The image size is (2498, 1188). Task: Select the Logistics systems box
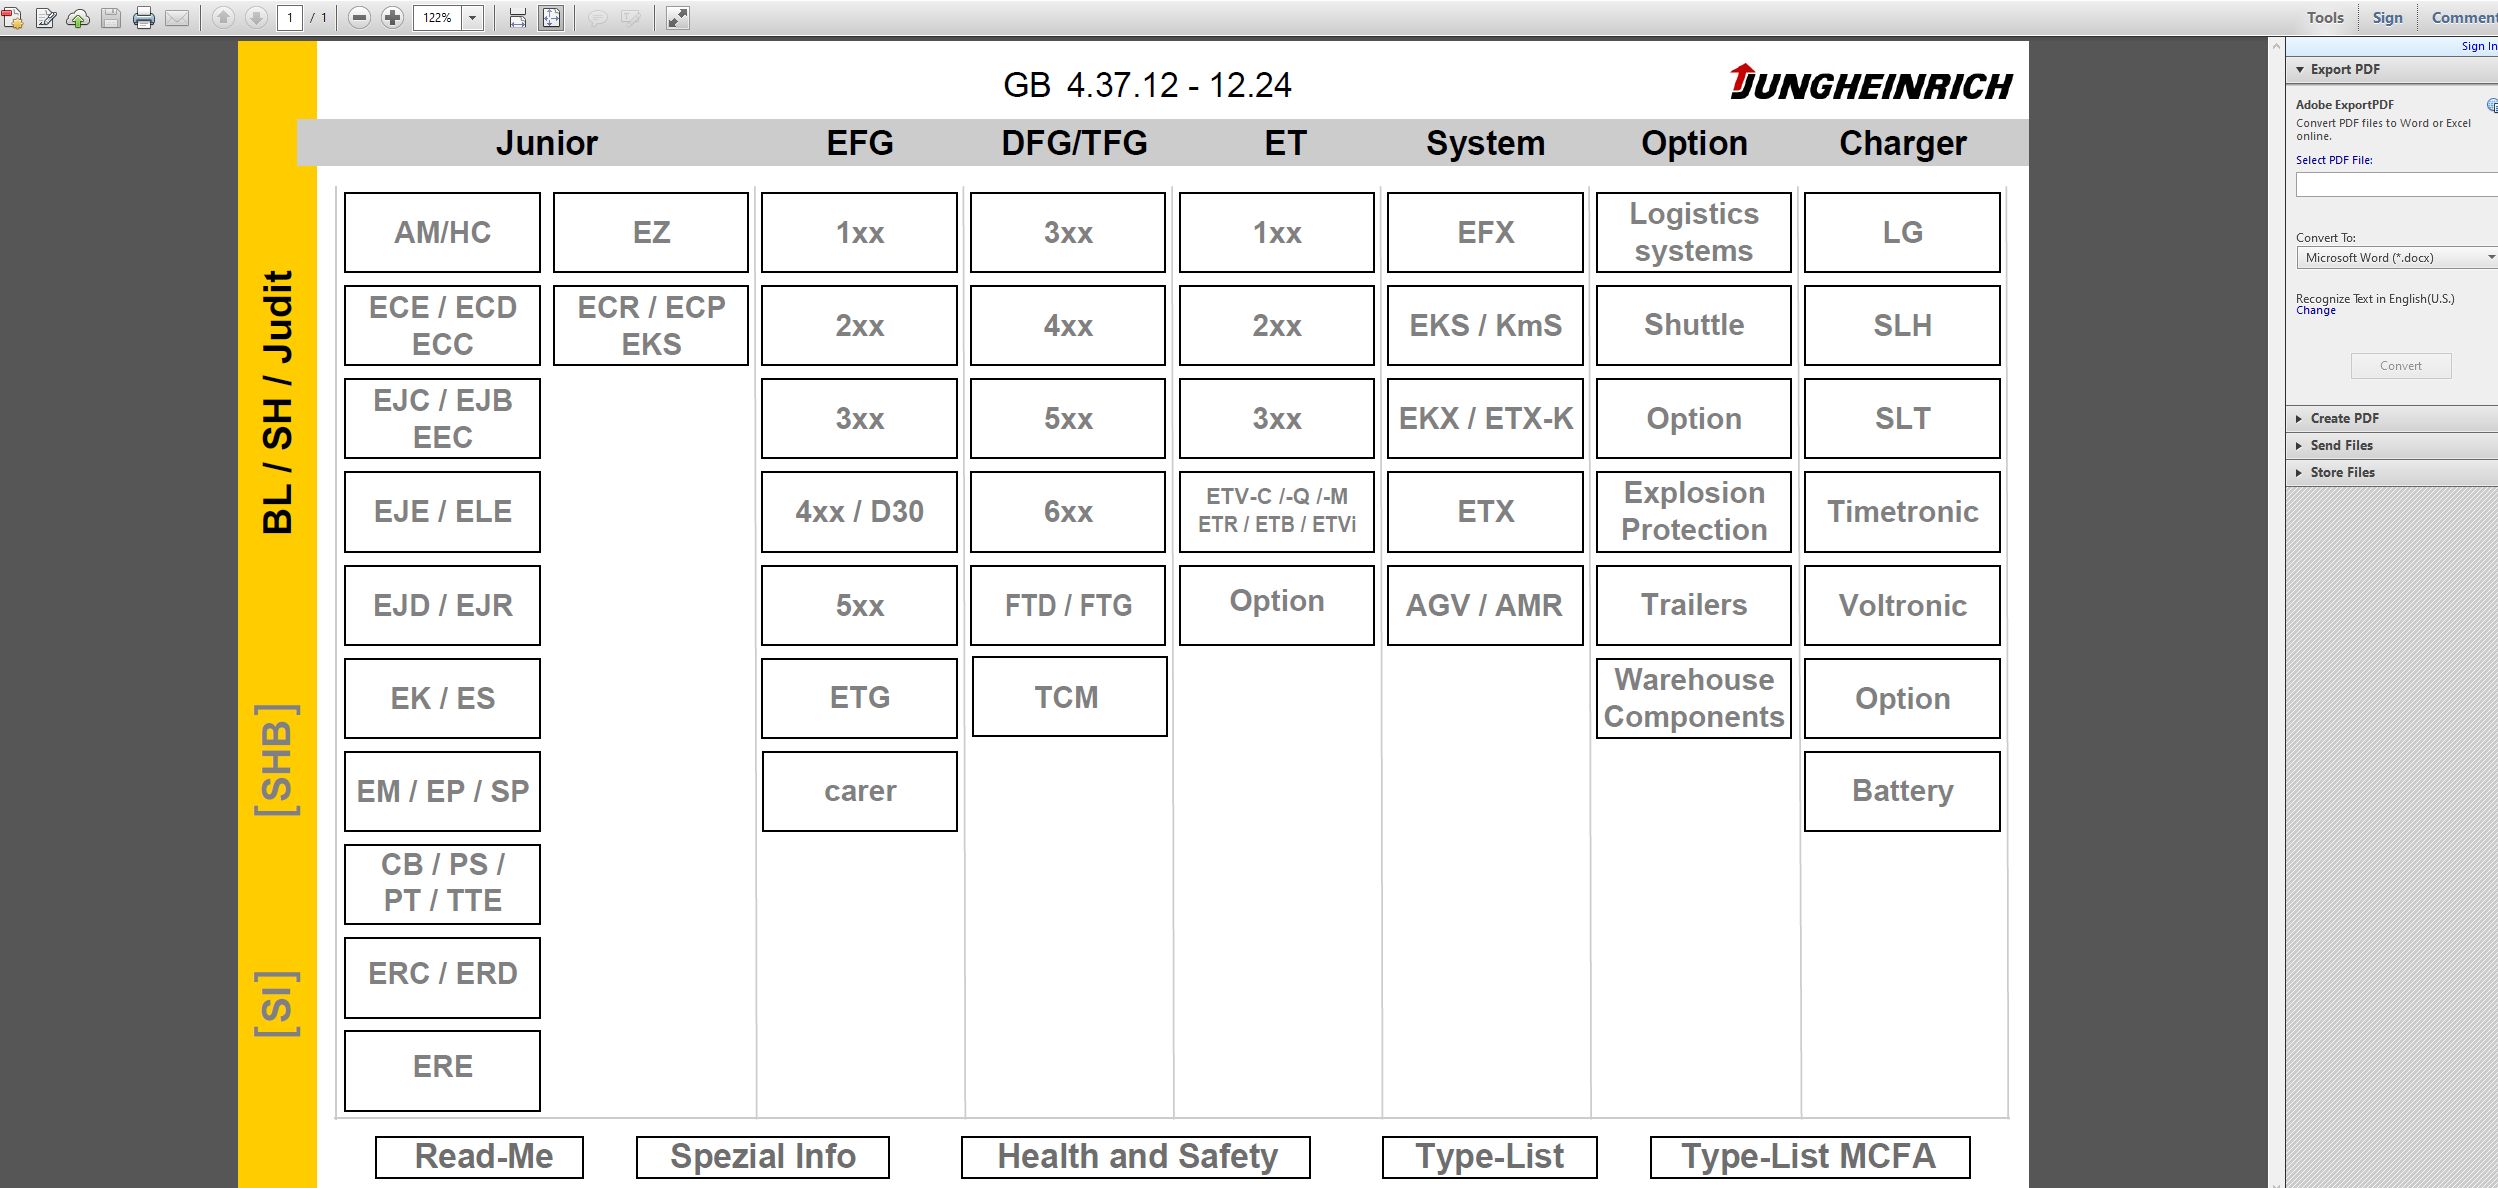[x=1694, y=232]
